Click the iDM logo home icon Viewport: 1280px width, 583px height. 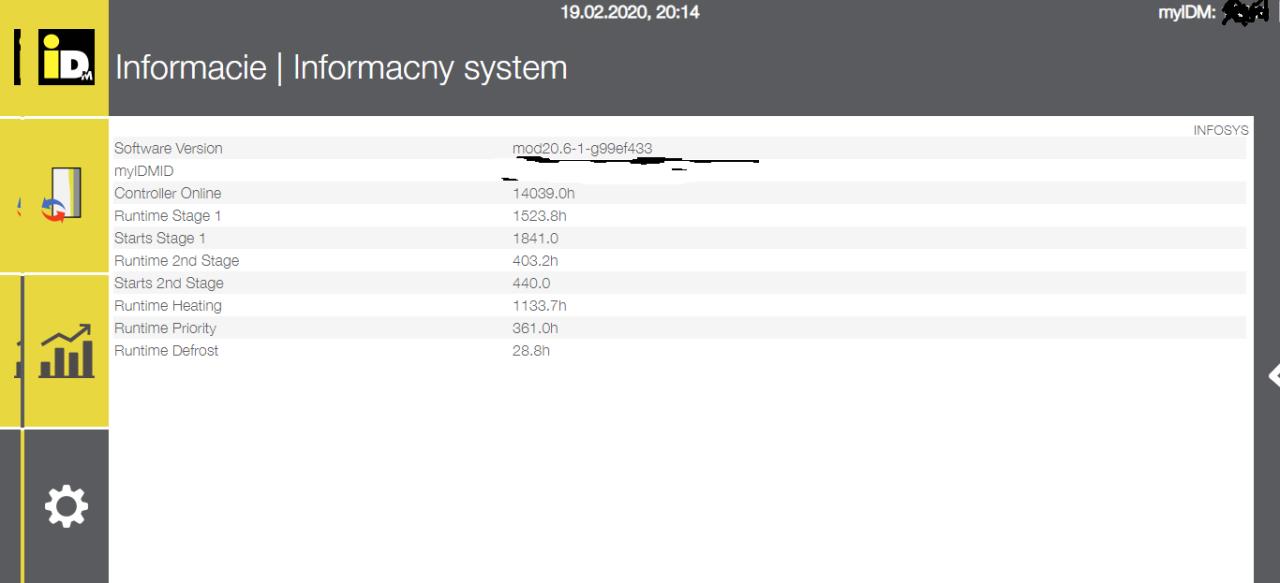[x=66, y=57]
